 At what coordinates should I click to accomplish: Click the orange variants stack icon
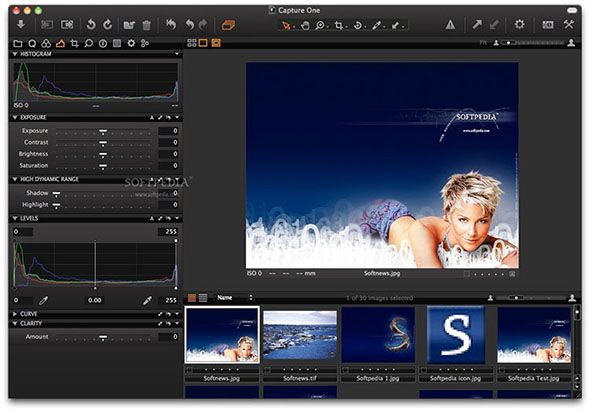(x=228, y=25)
